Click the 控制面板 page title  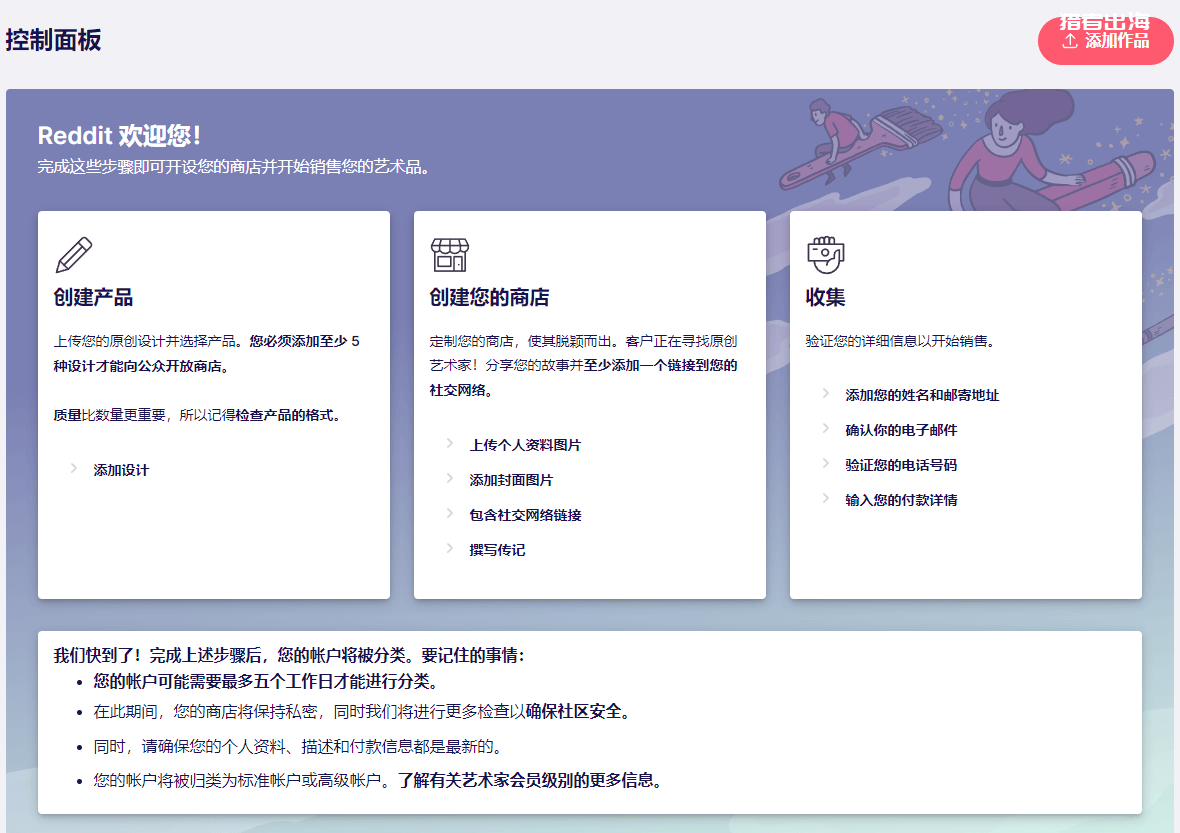point(53,40)
